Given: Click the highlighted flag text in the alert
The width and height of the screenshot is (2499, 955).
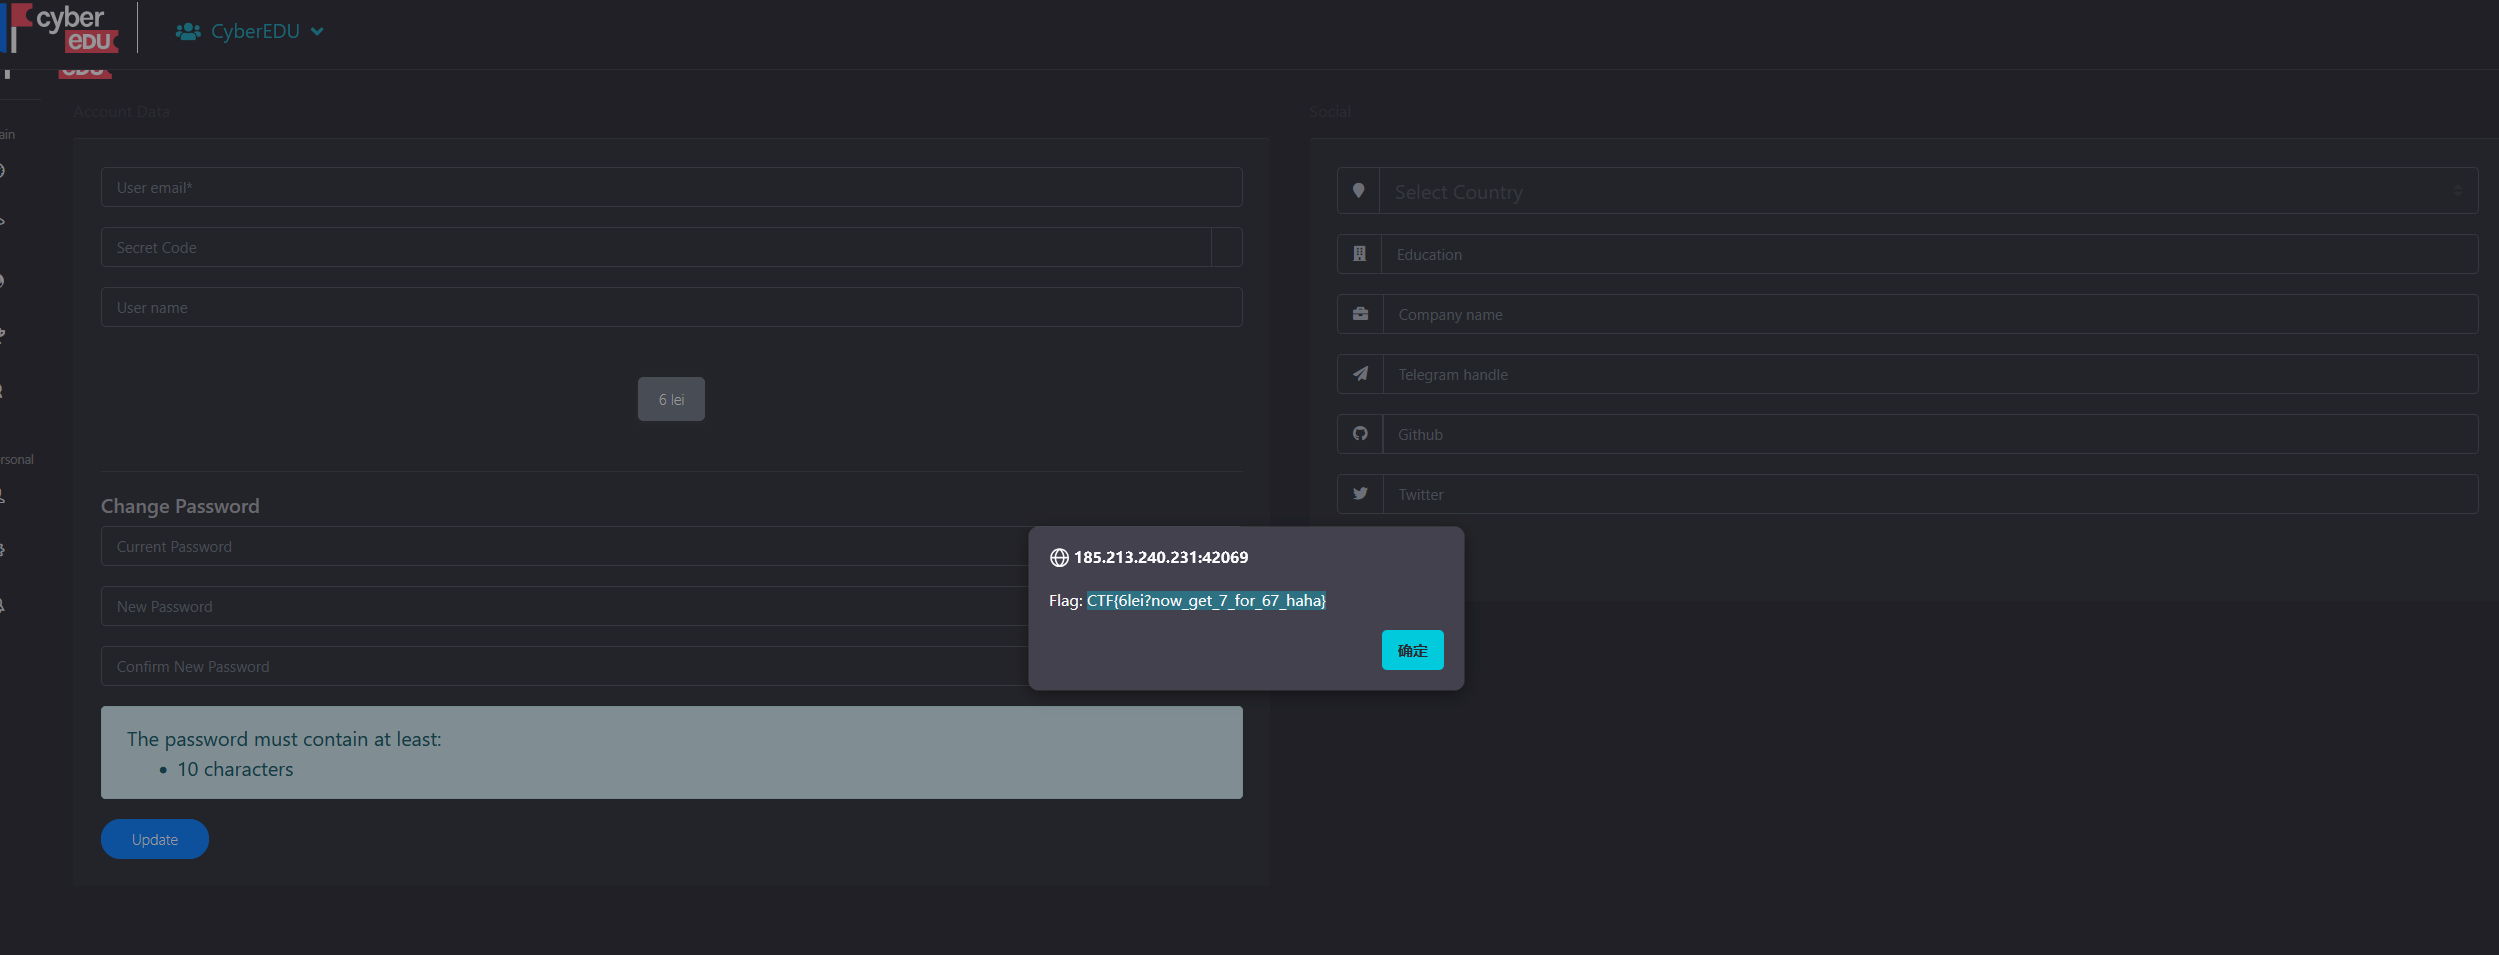Looking at the screenshot, I should tap(1206, 601).
